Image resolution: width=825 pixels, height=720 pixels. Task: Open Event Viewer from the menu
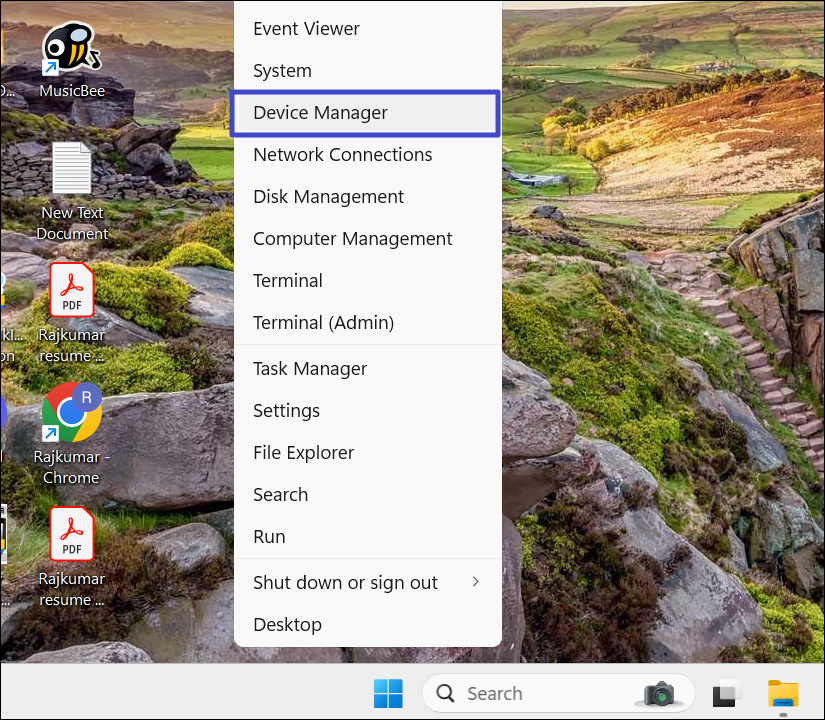click(306, 29)
